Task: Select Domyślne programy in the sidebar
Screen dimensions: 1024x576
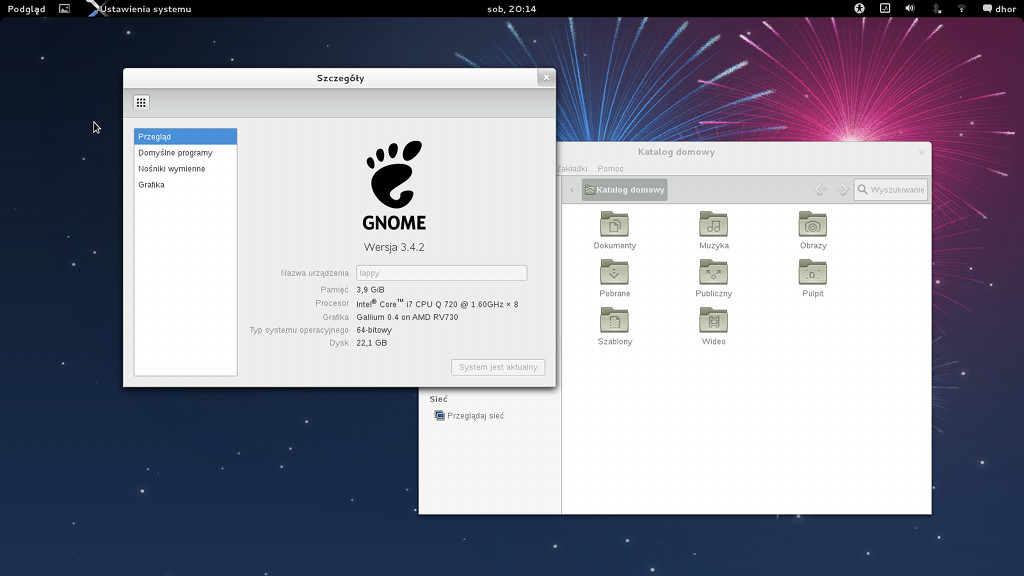Action: click(x=185, y=153)
